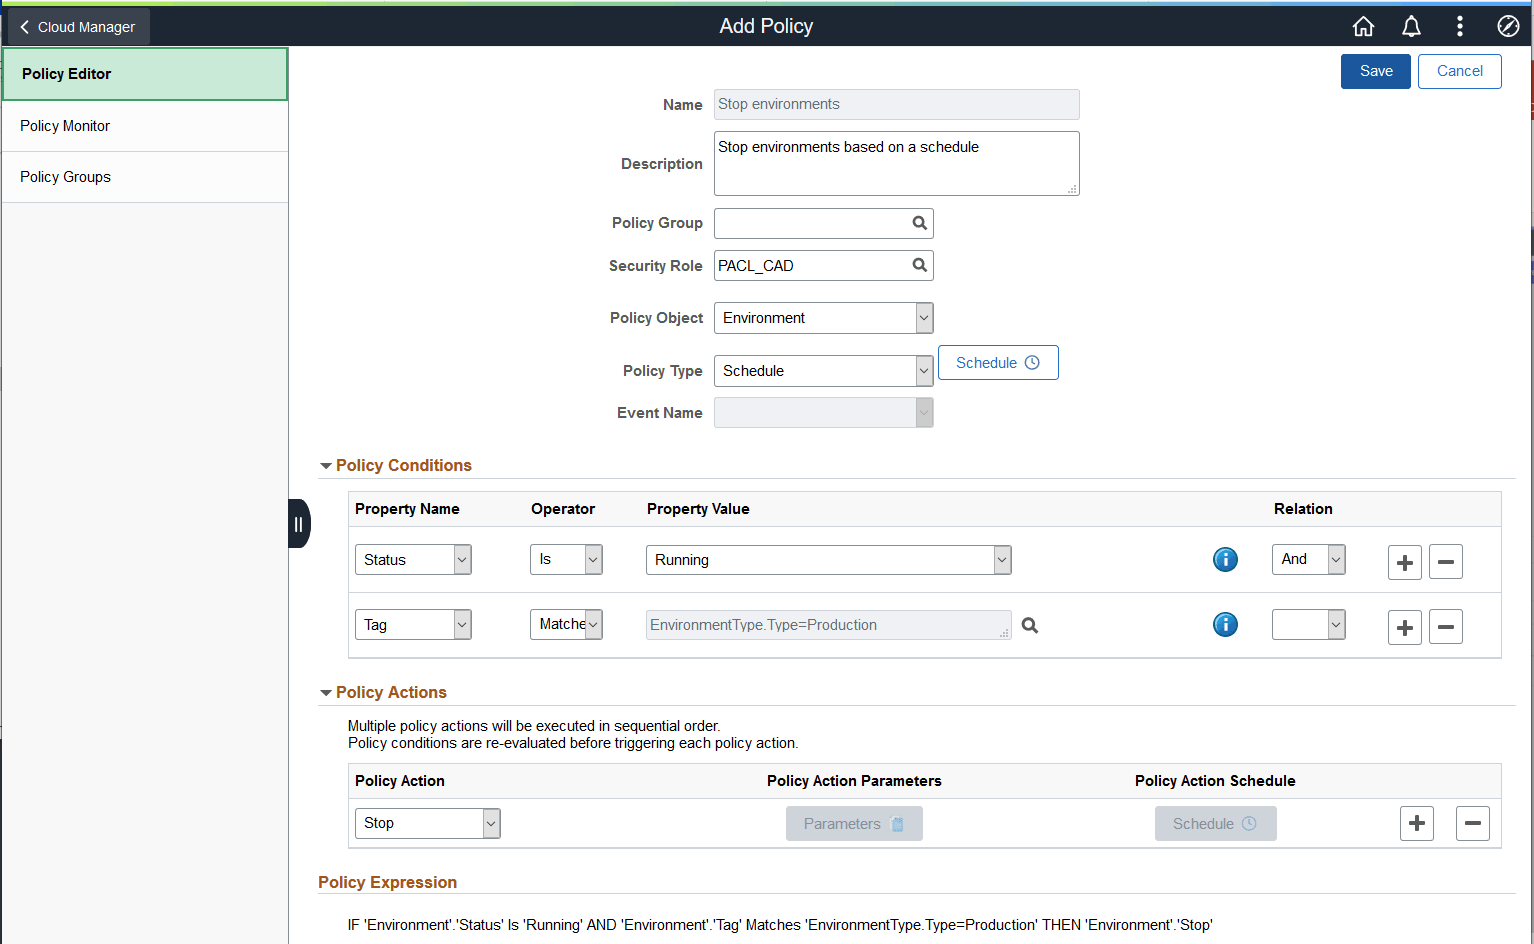
Task: Open the Tag property value lookup magnifier
Action: click(x=1029, y=625)
